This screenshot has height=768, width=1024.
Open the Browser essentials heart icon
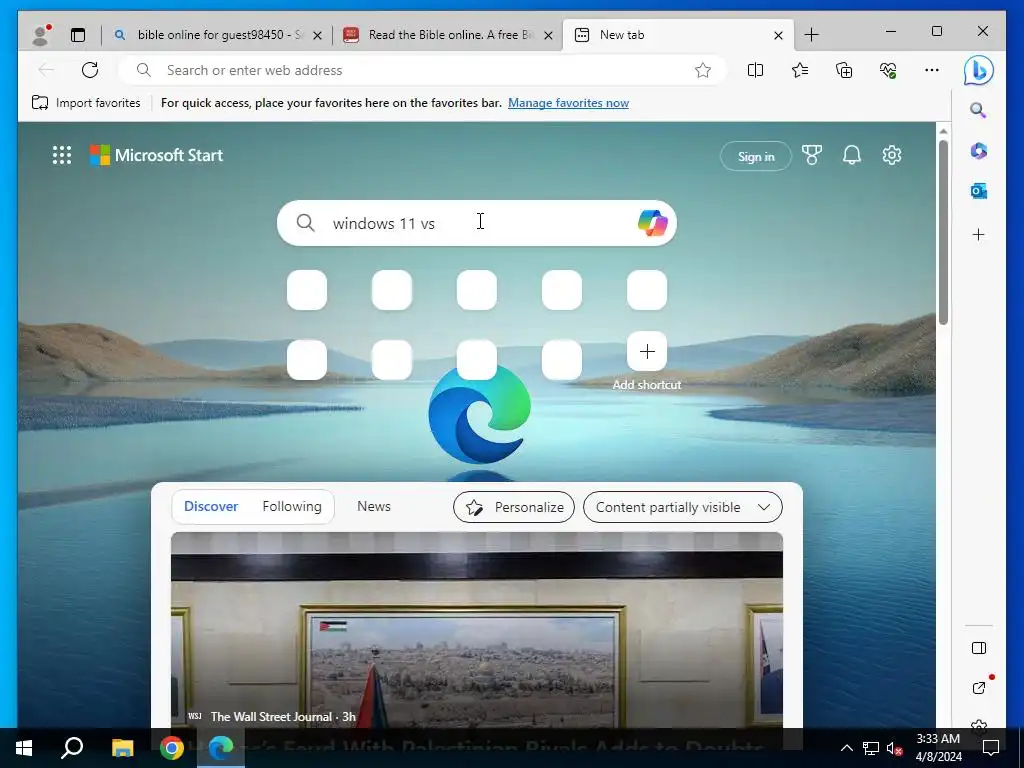pyautogui.click(x=888, y=70)
